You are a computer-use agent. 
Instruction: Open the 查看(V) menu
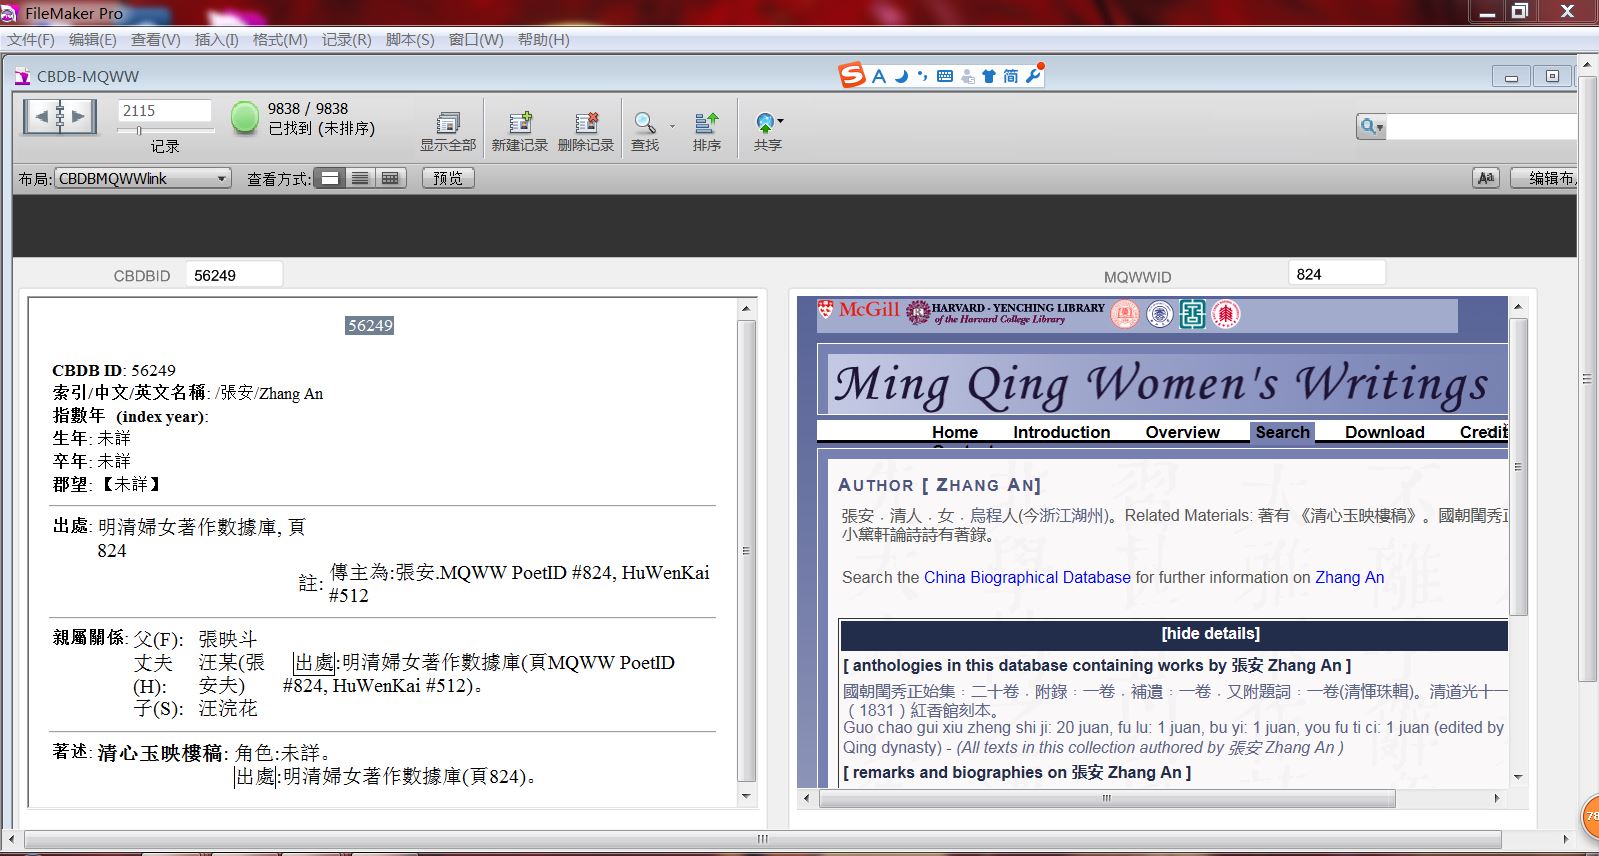coord(156,40)
